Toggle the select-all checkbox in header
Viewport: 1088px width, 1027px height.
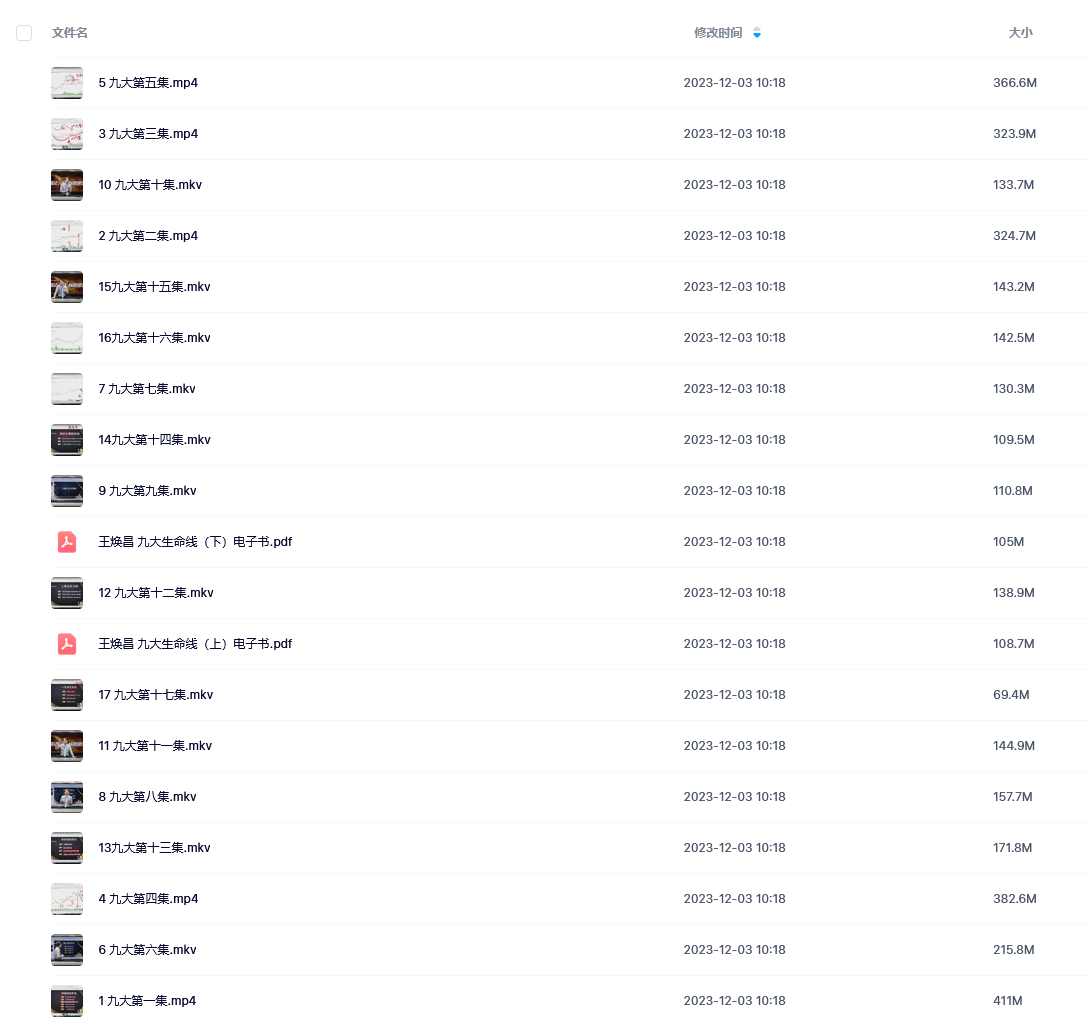click(24, 33)
